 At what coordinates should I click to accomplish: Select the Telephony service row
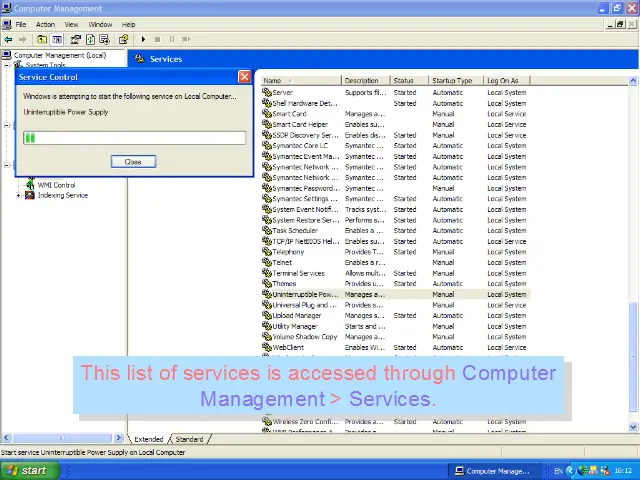pos(395,251)
